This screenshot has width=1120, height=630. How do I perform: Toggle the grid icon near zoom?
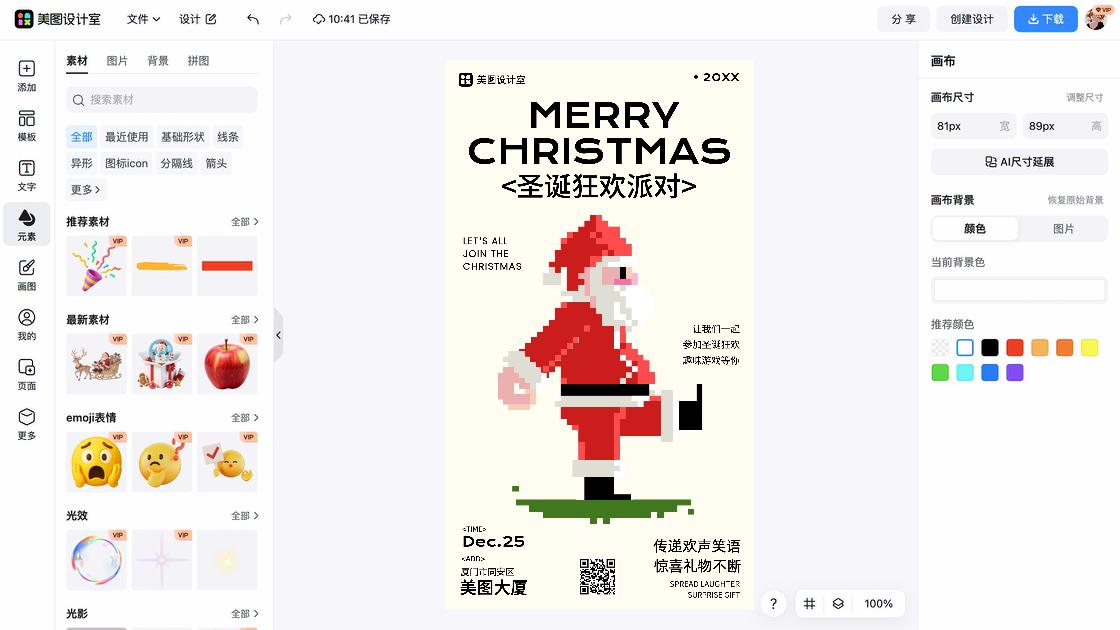click(x=809, y=604)
